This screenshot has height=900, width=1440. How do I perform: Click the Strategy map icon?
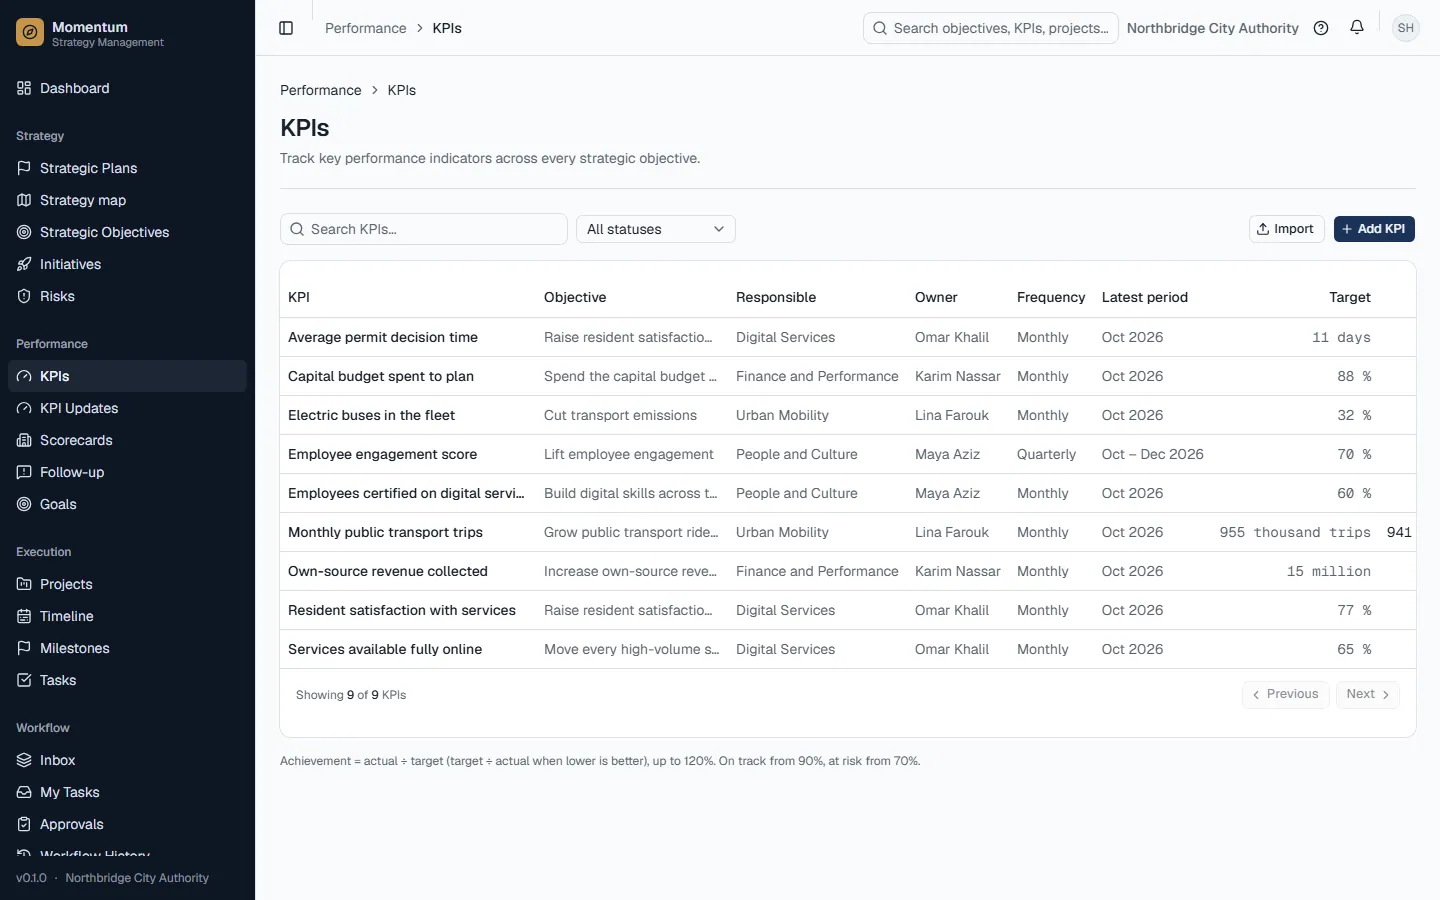[x=24, y=200]
